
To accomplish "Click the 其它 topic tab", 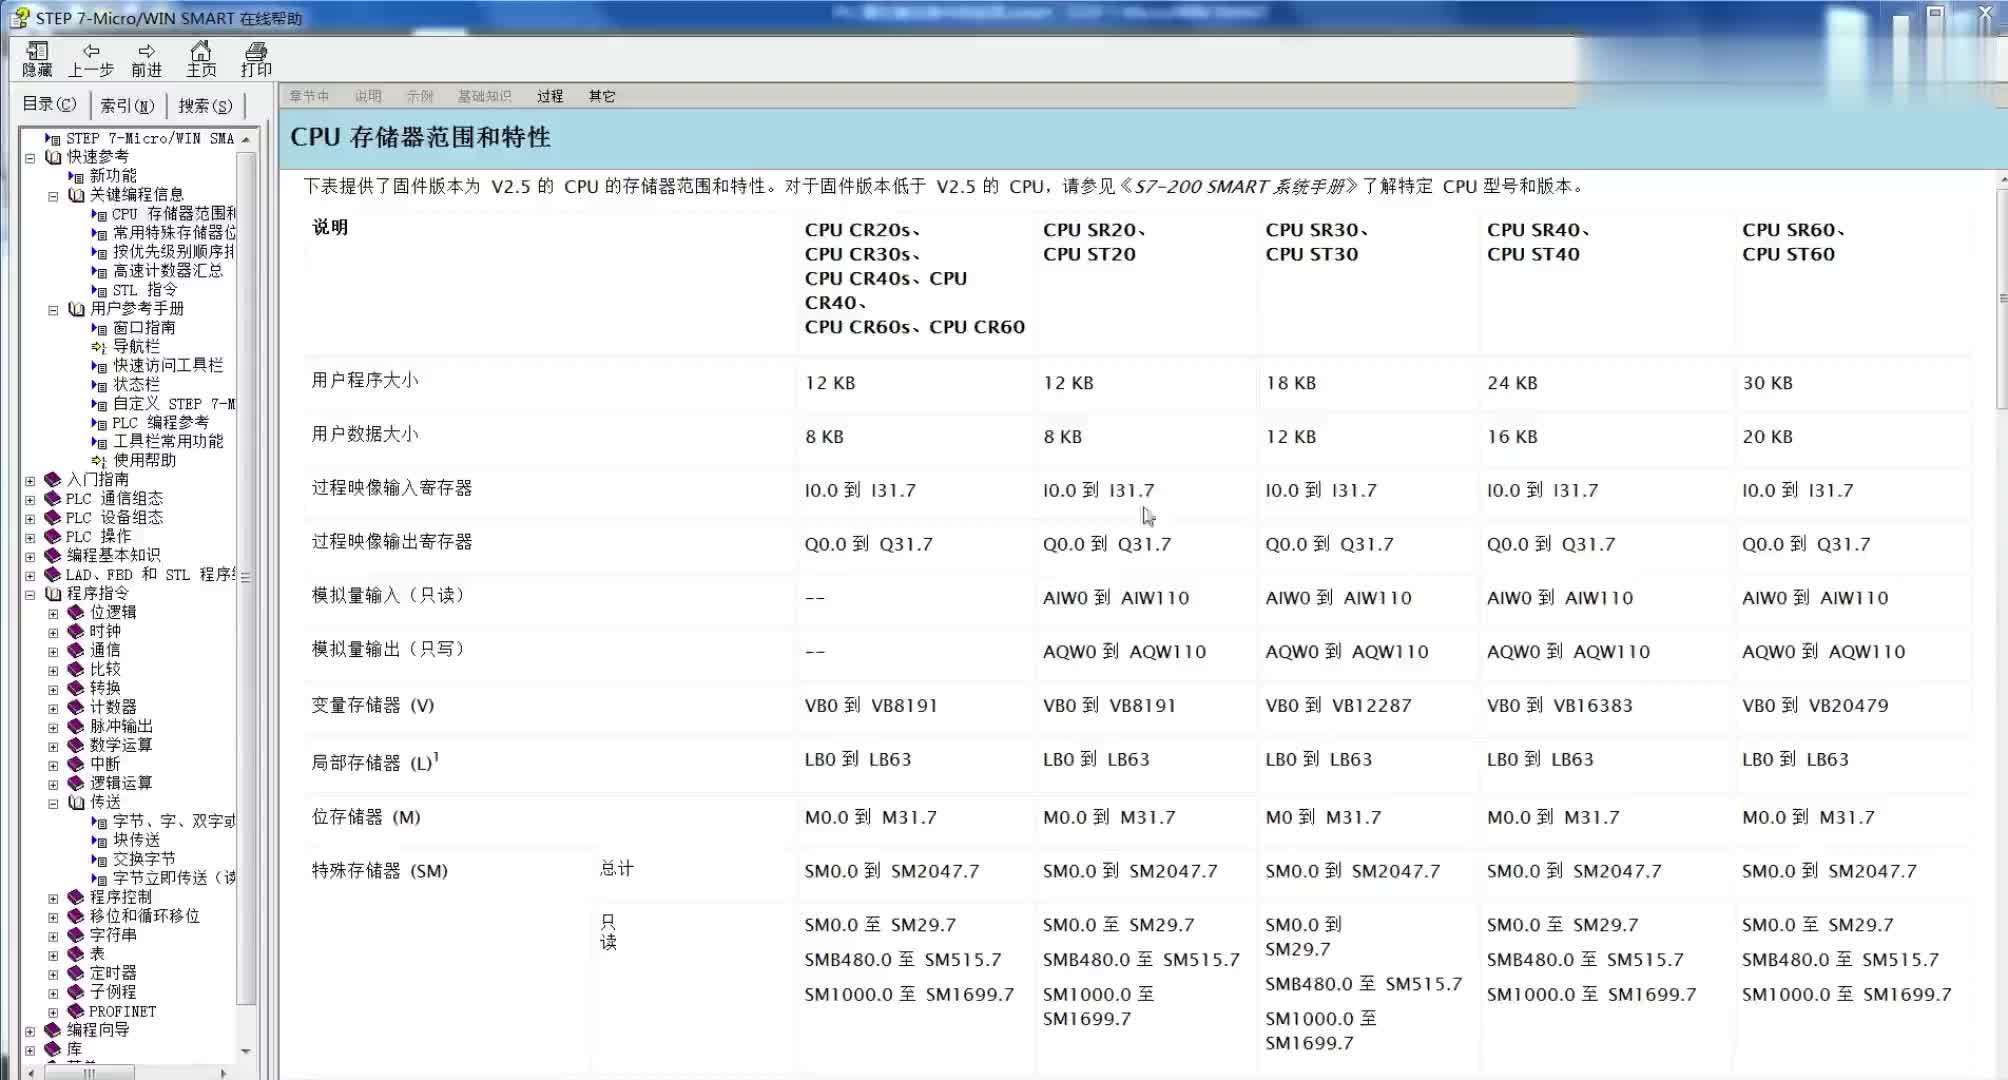I will (602, 96).
